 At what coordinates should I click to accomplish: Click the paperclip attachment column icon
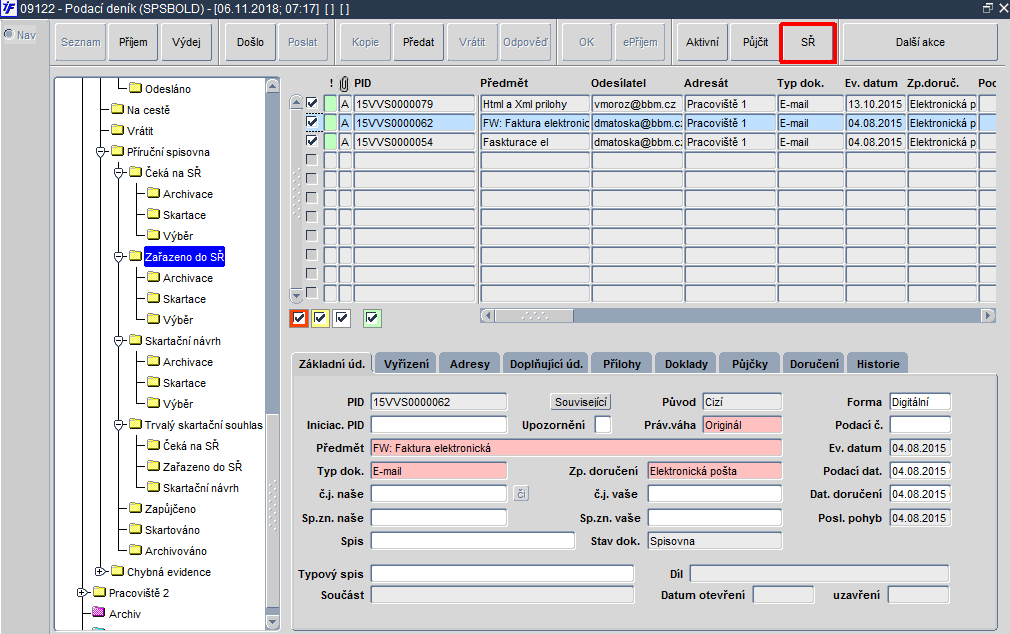345,84
